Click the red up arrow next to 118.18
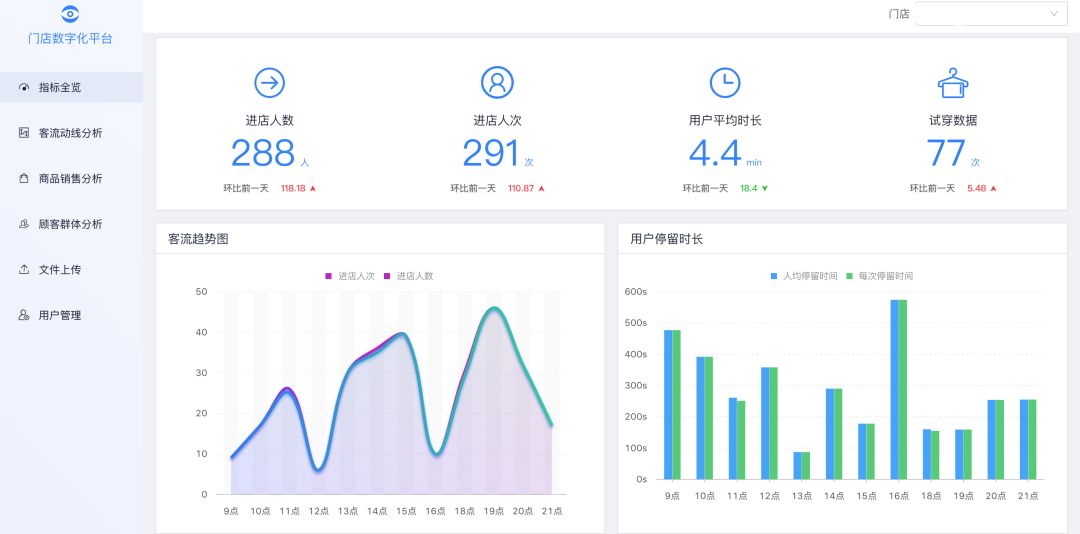1080x534 pixels. [x=313, y=188]
